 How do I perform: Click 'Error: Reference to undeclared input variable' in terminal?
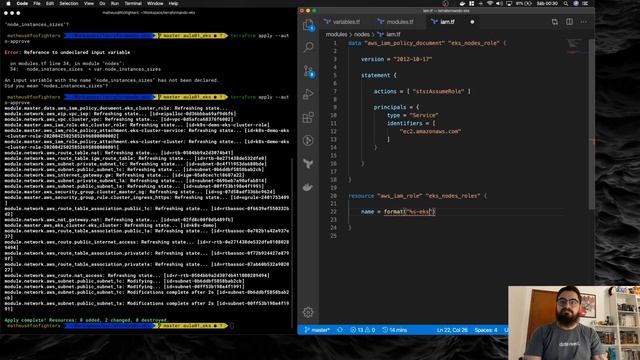click(67, 52)
